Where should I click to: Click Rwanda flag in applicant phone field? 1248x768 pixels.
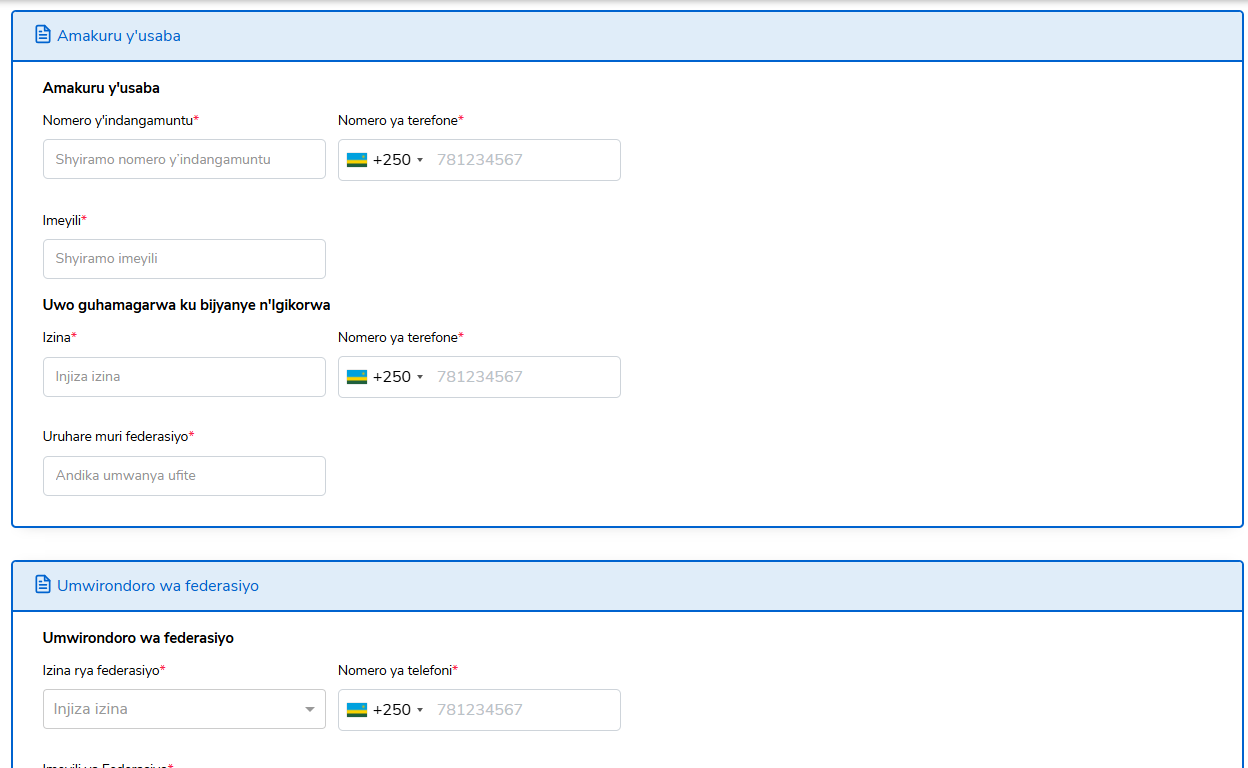click(357, 160)
